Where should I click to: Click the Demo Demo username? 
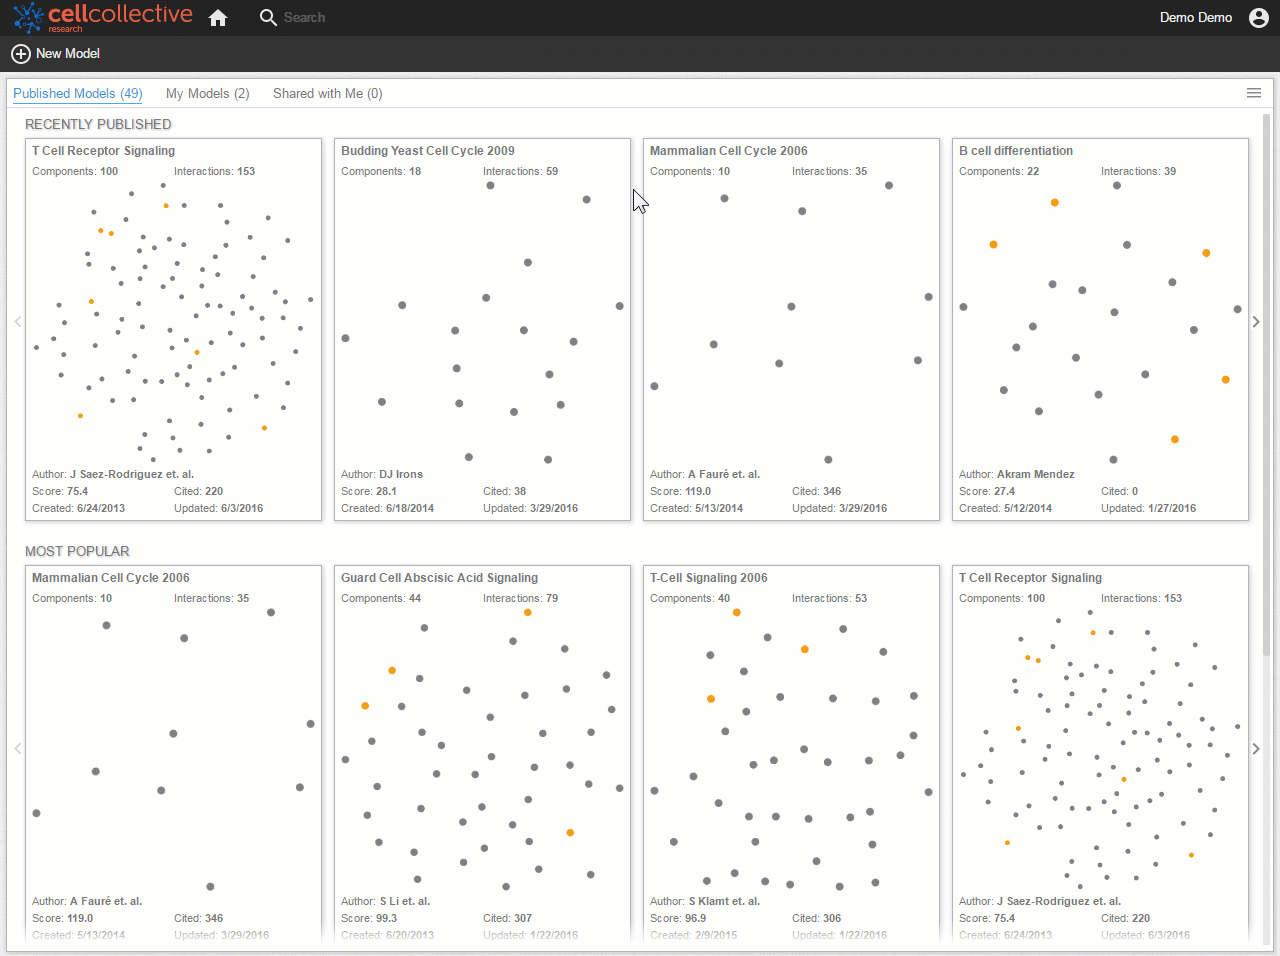coord(1195,18)
